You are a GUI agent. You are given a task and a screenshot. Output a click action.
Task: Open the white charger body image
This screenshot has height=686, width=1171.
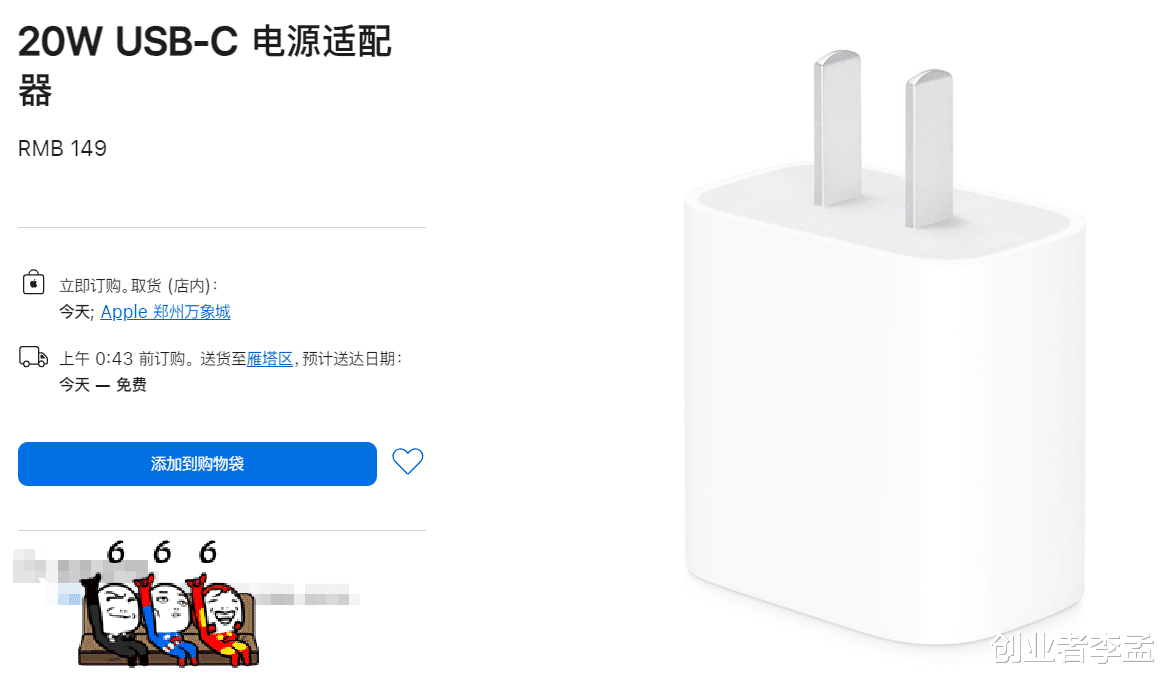pyautogui.click(x=884, y=407)
